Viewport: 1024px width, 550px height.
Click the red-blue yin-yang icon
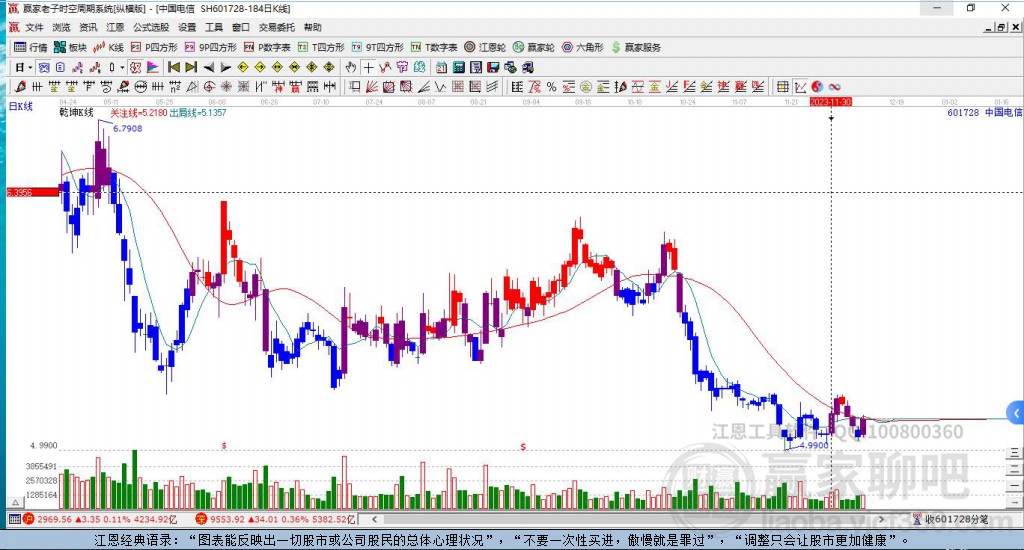coord(817,87)
